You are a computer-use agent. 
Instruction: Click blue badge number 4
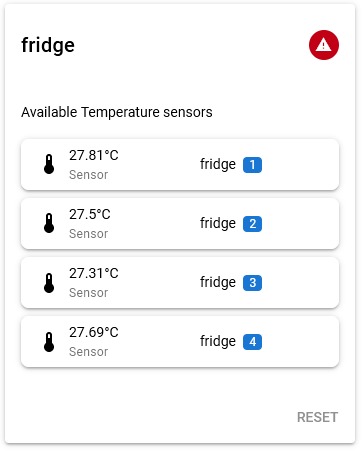pos(252,342)
